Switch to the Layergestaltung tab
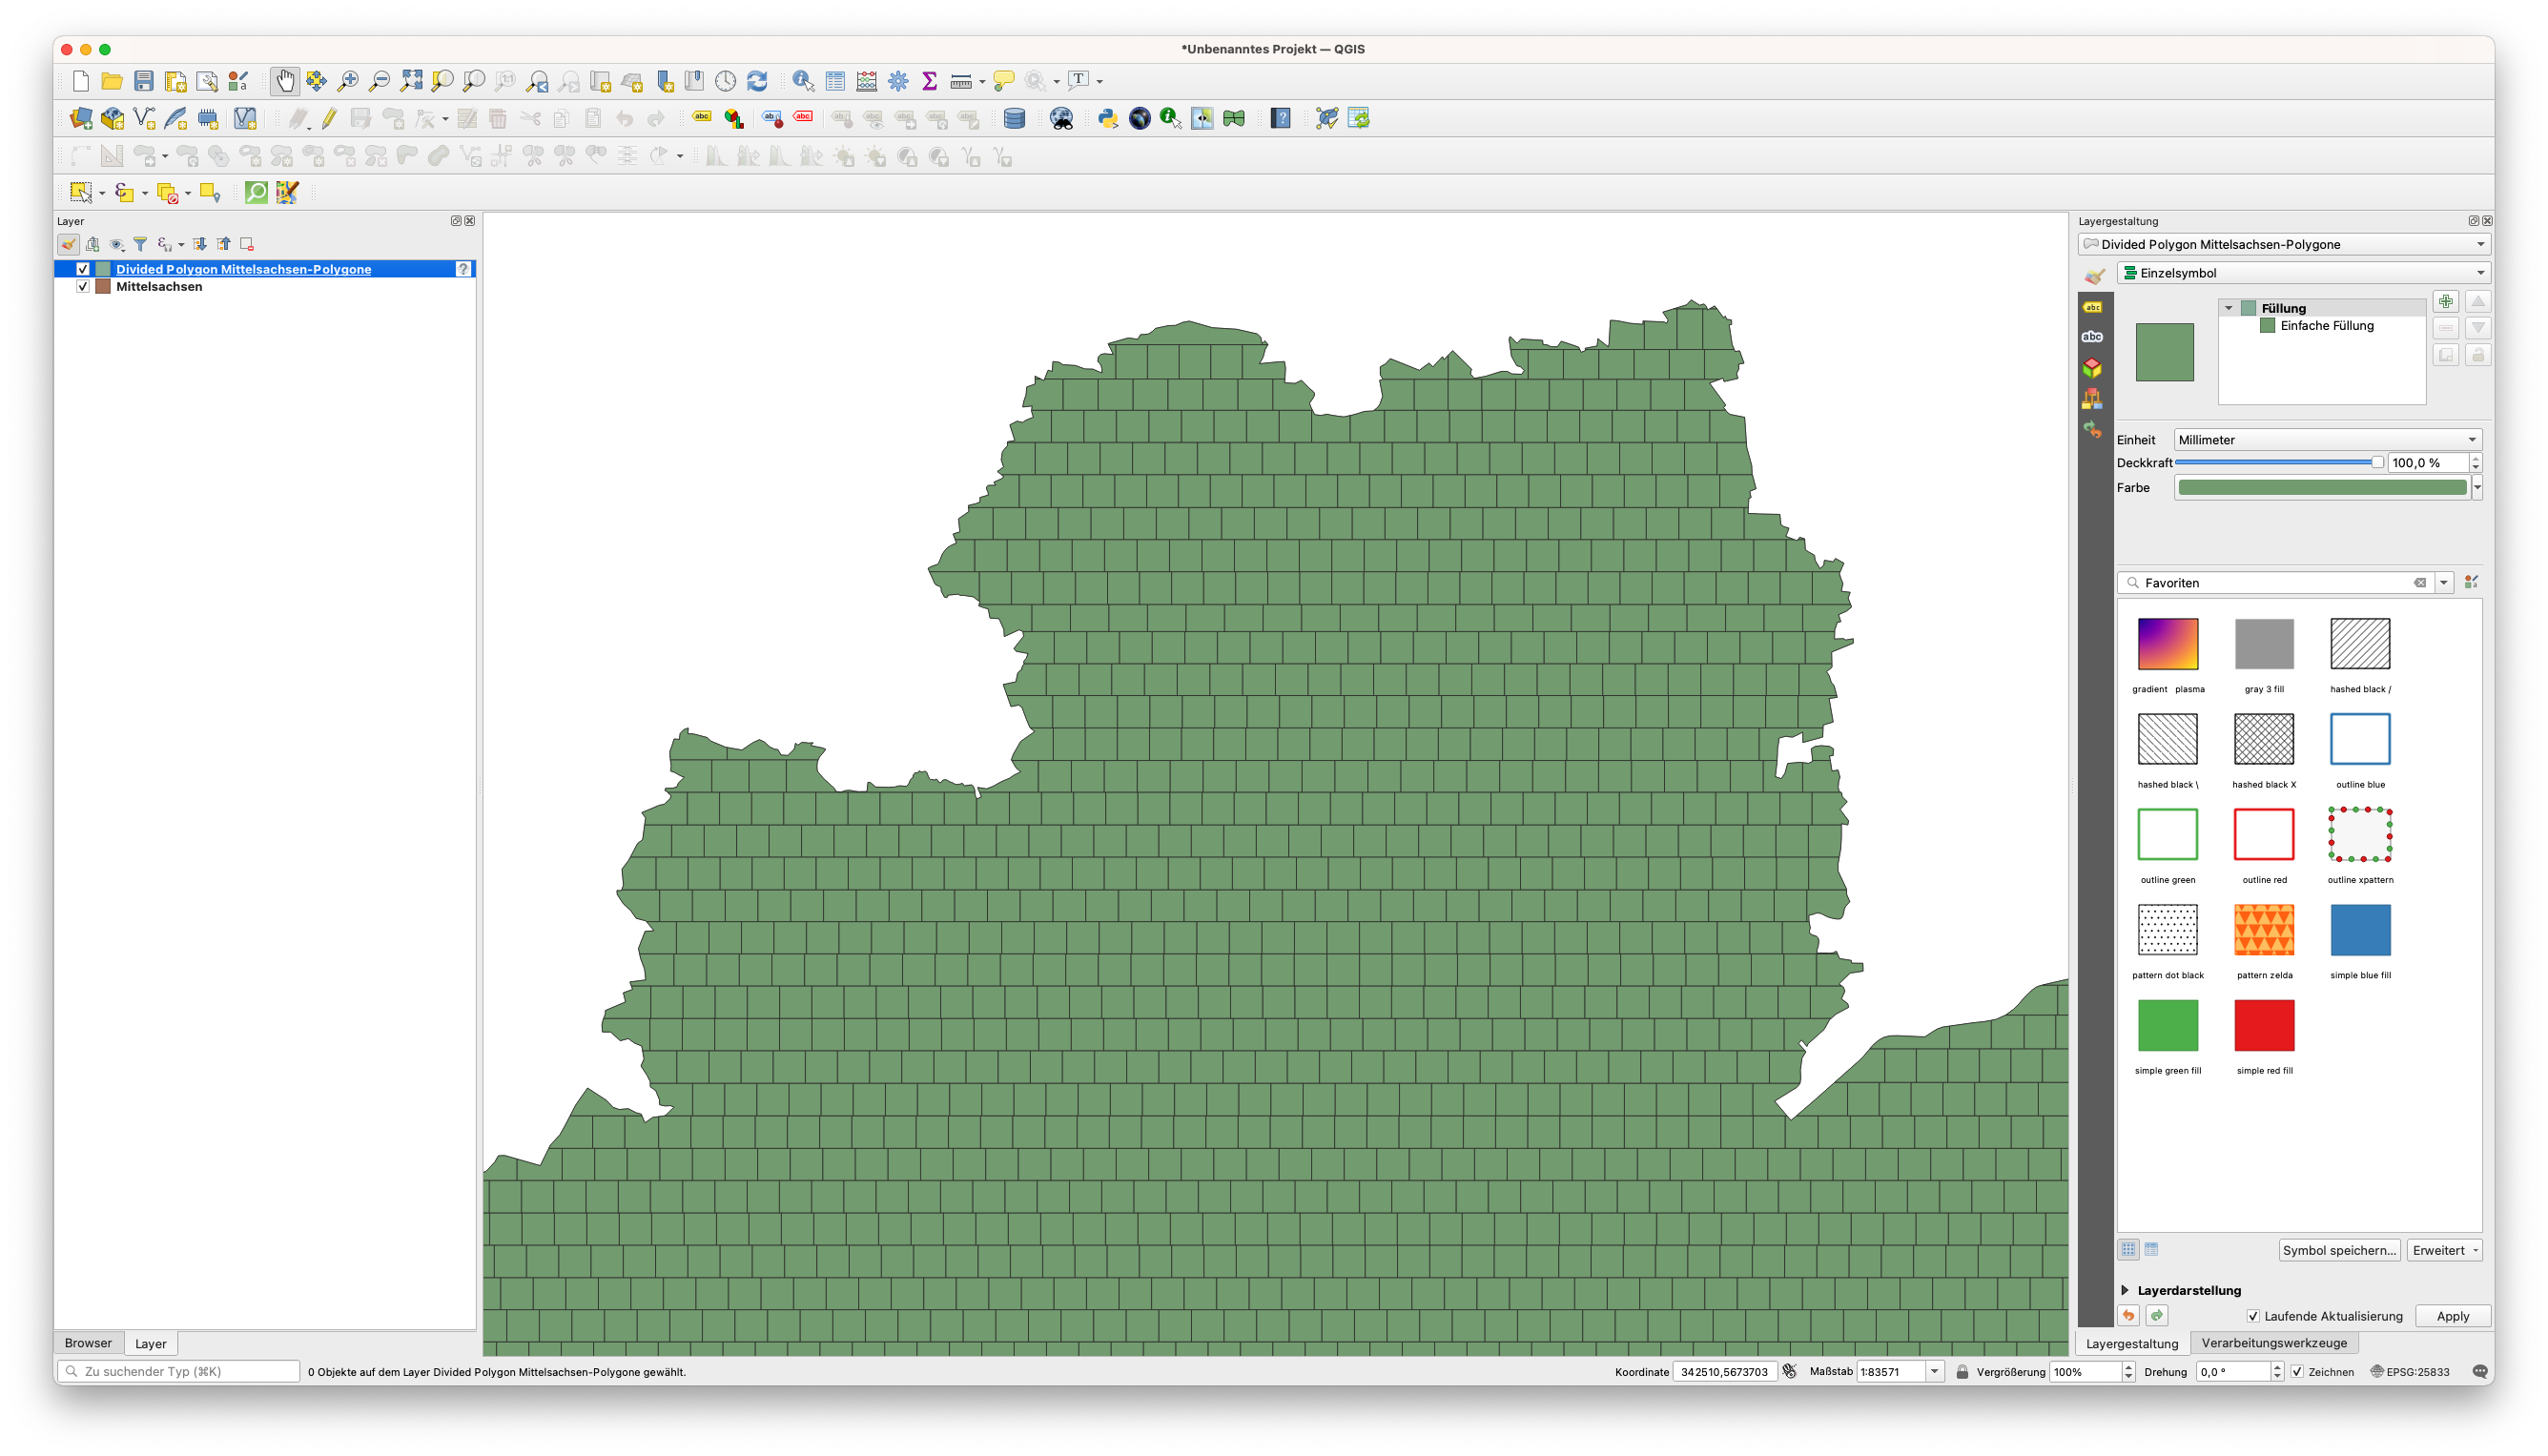The width and height of the screenshot is (2548, 1456). click(x=2132, y=1343)
